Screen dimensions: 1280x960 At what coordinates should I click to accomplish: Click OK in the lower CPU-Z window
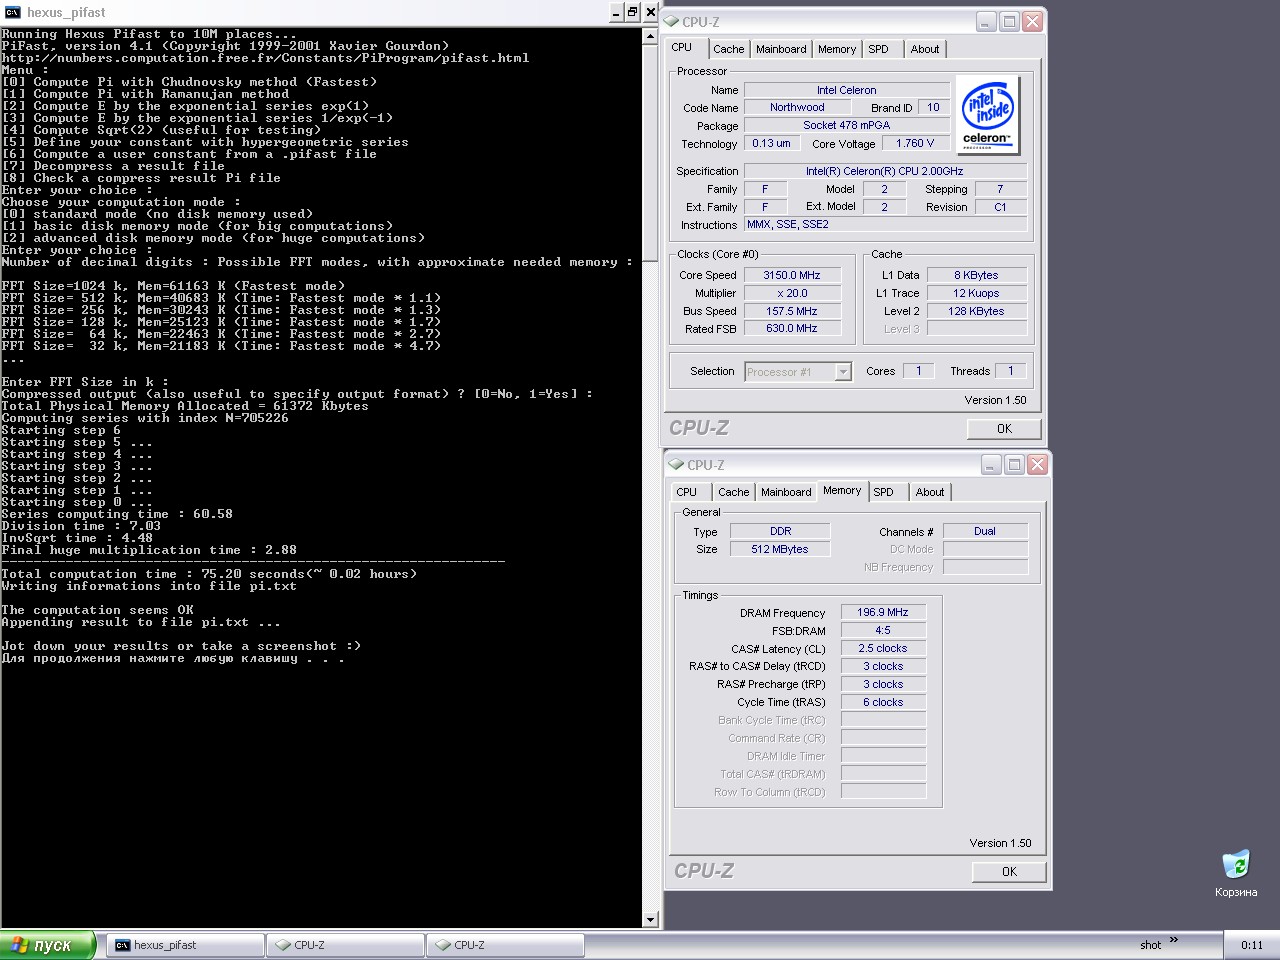click(1010, 872)
